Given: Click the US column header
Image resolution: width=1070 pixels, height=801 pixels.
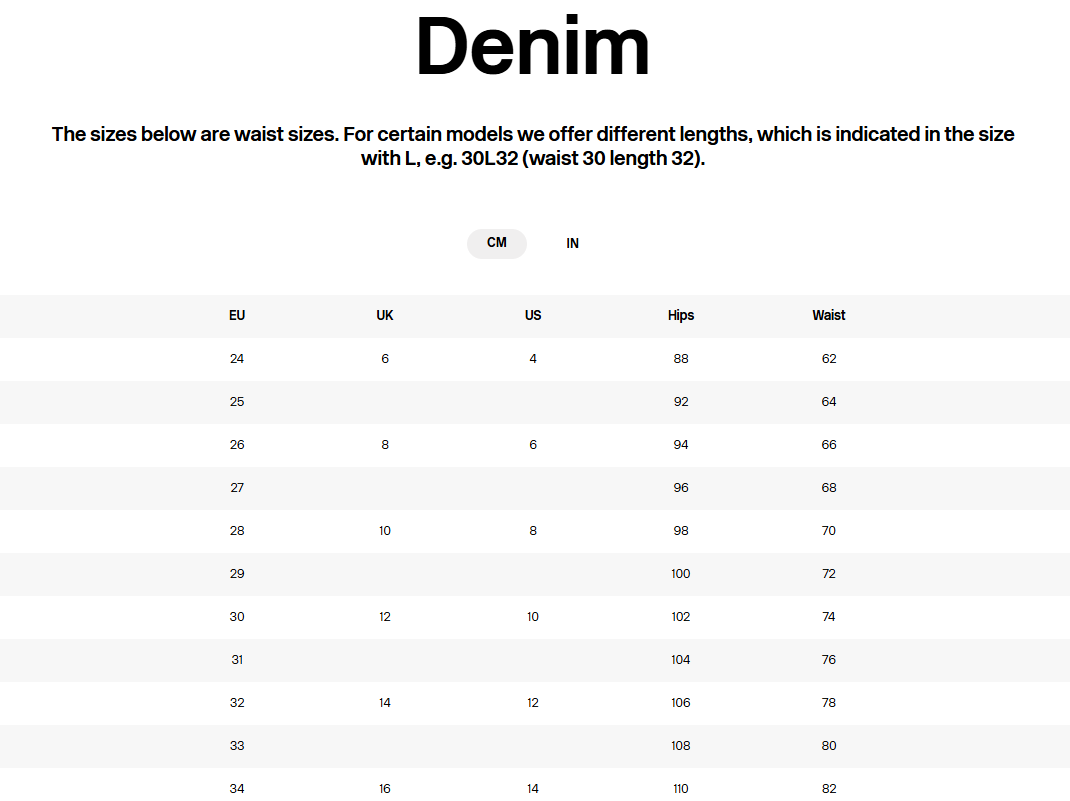Looking at the screenshot, I should click(533, 315).
